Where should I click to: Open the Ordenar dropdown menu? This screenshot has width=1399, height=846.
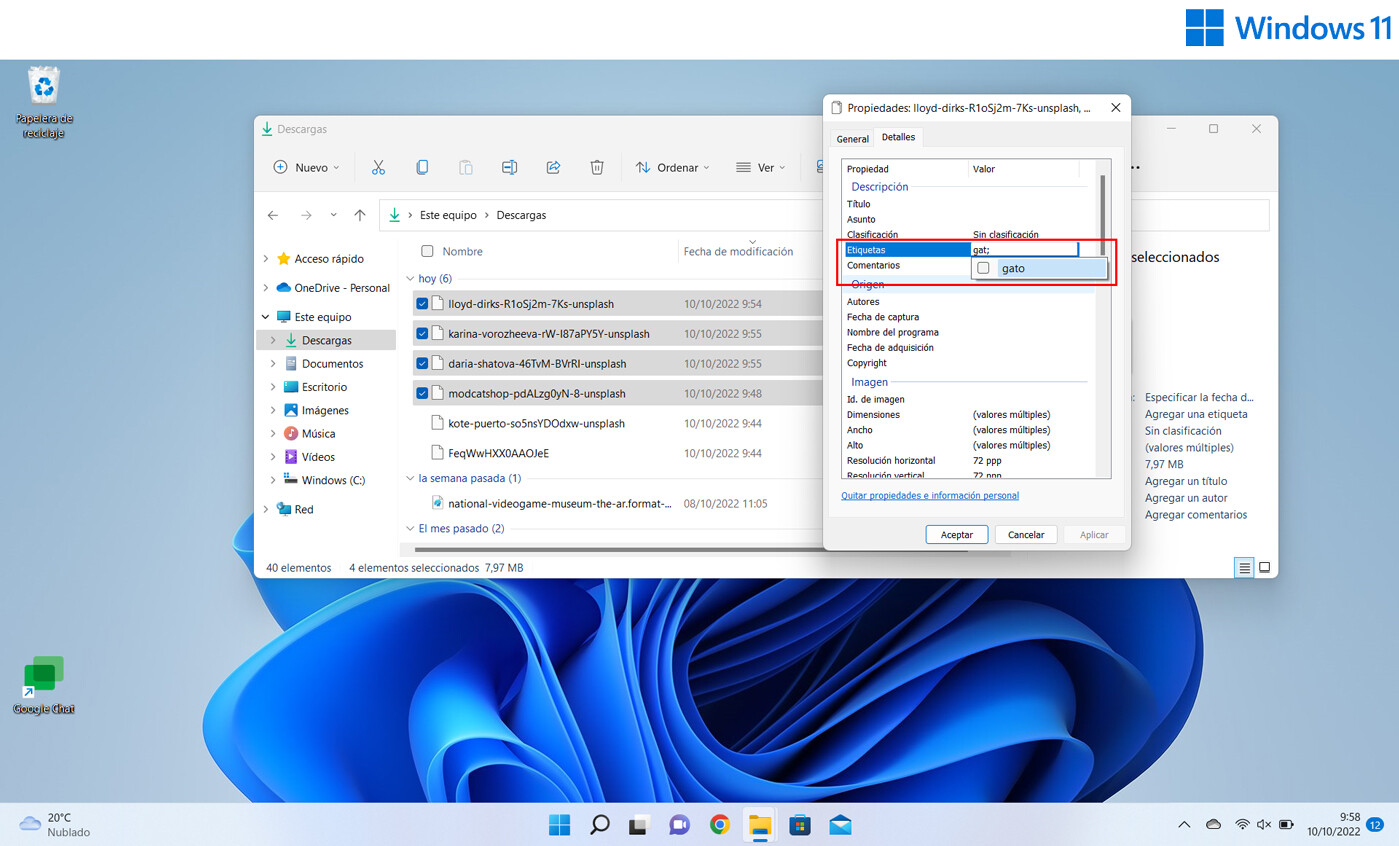pyautogui.click(x=673, y=168)
